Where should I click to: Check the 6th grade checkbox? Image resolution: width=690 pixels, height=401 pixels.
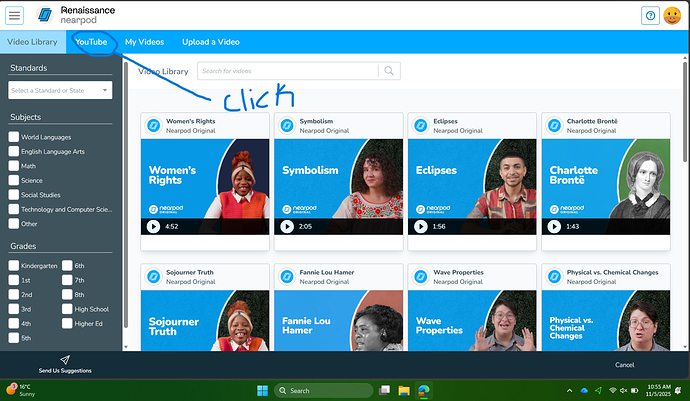(x=67, y=265)
